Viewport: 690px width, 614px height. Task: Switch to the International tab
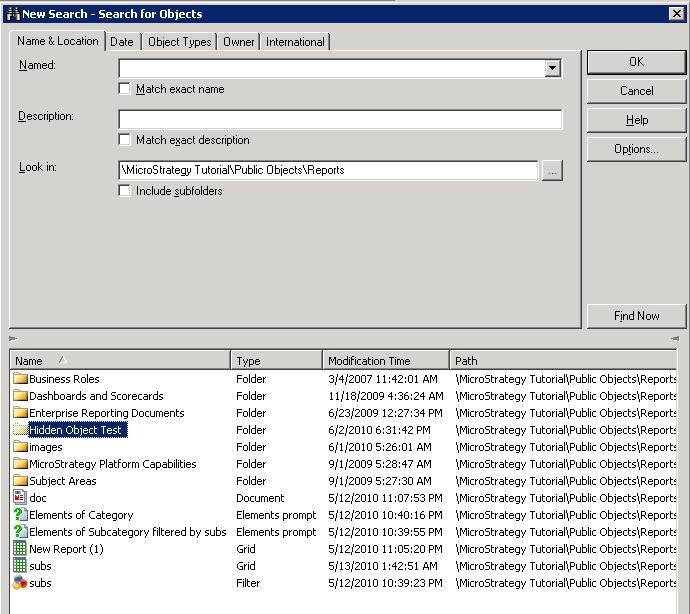click(x=295, y=42)
